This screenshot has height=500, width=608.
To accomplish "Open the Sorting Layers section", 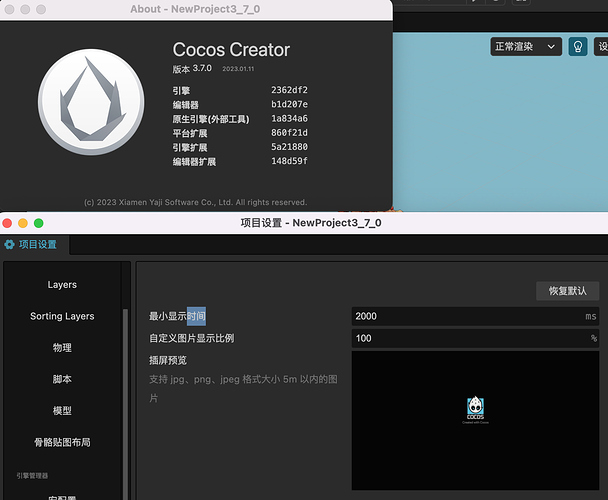I will pos(62,316).
